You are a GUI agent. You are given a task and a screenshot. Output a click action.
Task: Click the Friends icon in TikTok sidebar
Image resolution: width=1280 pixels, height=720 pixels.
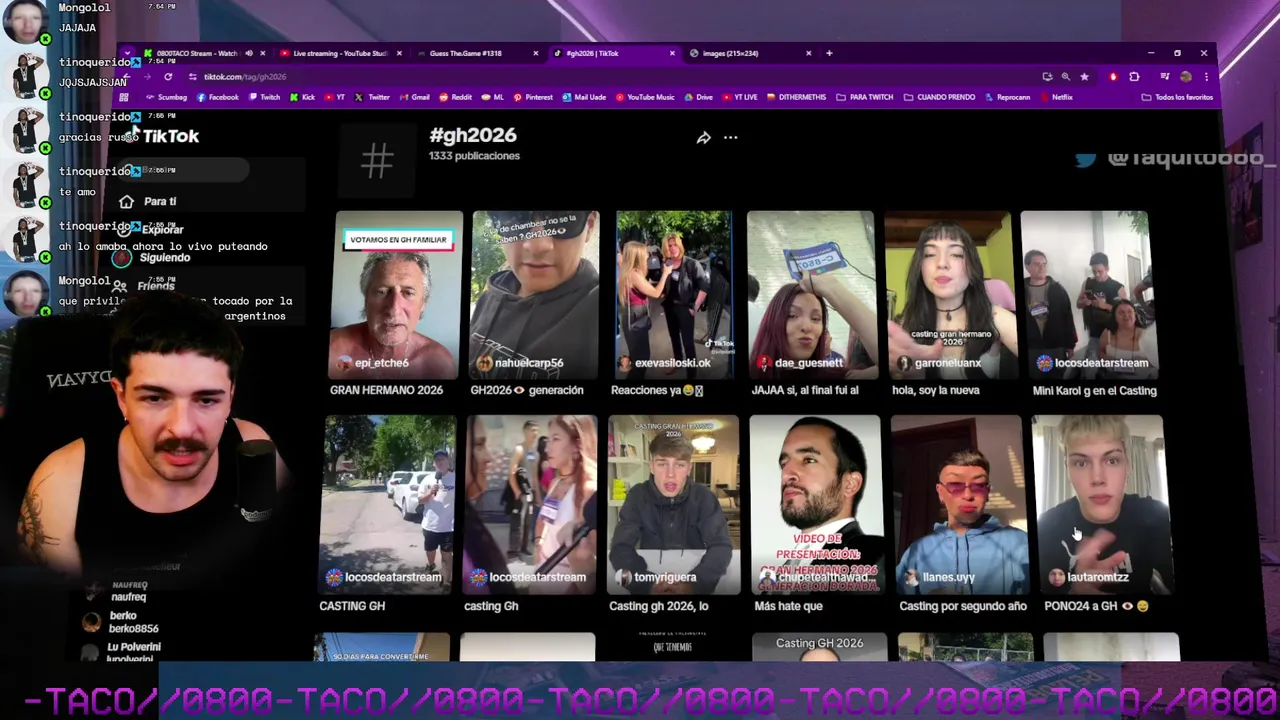pyautogui.click(x=121, y=286)
